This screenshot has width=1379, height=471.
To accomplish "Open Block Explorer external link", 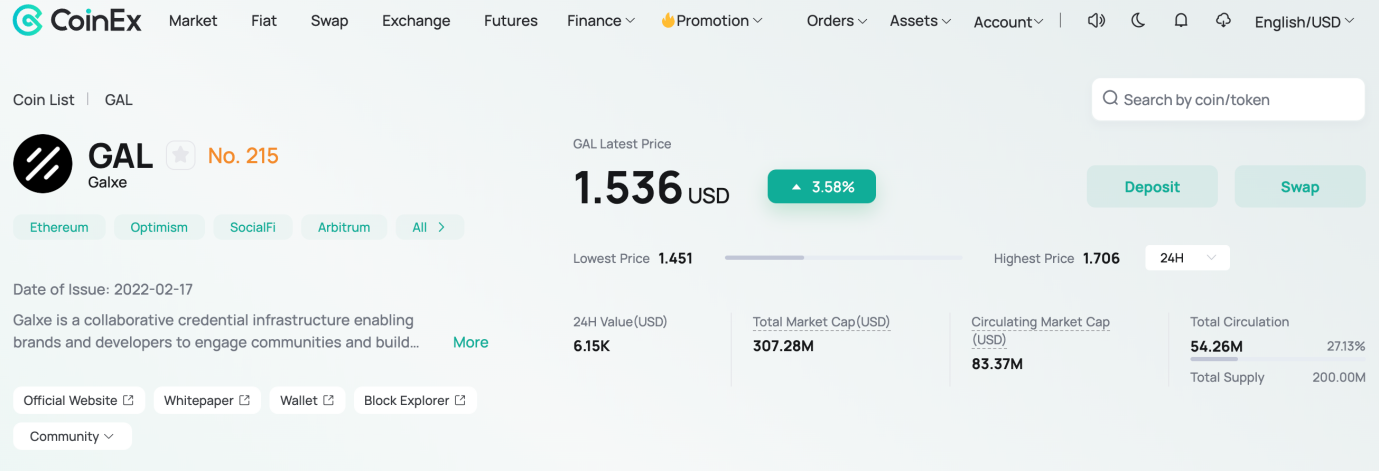I will coord(415,400).
